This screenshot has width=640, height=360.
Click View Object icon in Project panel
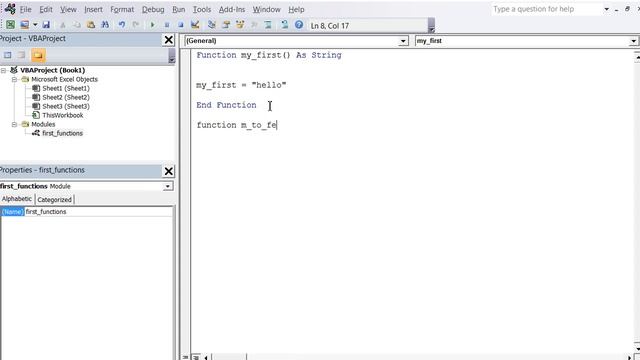pyautogui.click(x=22, y=55)
